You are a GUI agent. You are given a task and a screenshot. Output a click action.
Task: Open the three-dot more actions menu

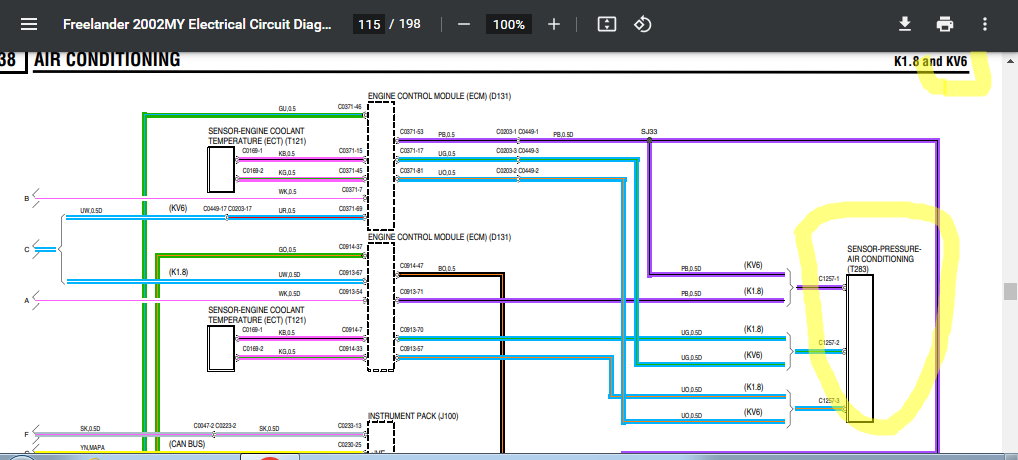(x=985, y=25)
